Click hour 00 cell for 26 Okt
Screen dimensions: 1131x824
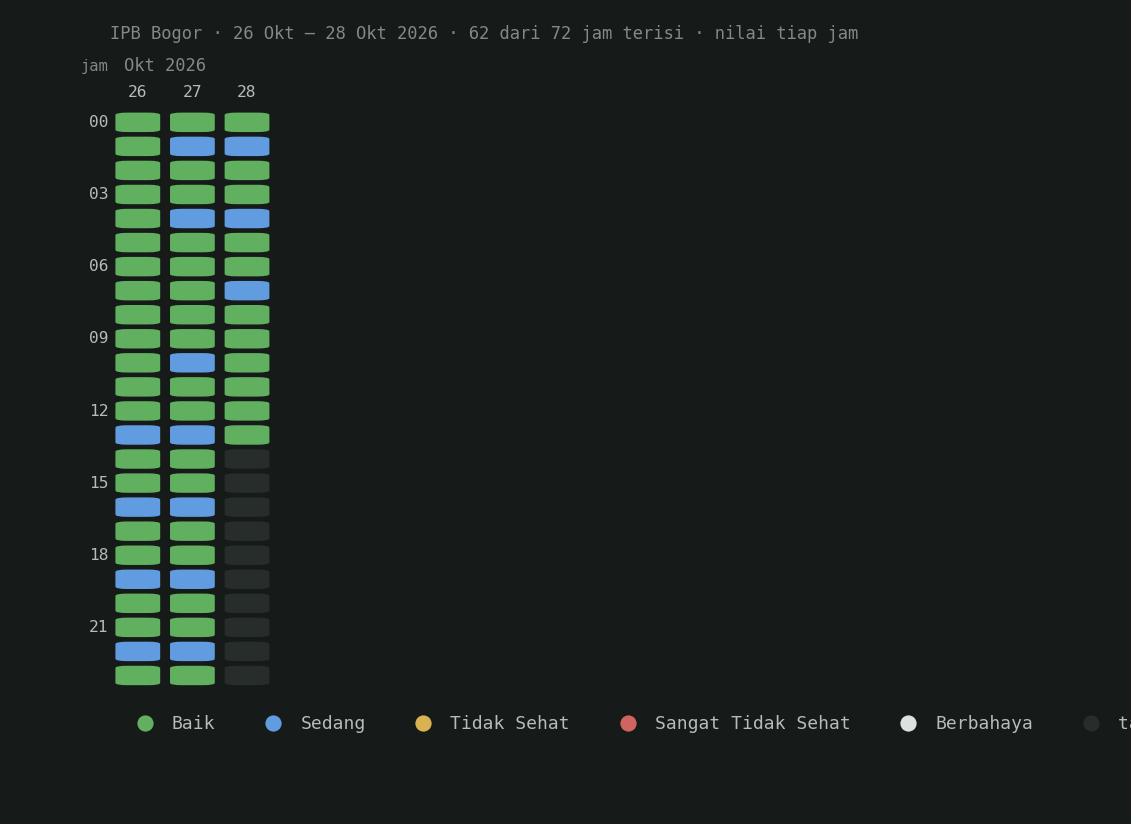(x=138, y=122)
